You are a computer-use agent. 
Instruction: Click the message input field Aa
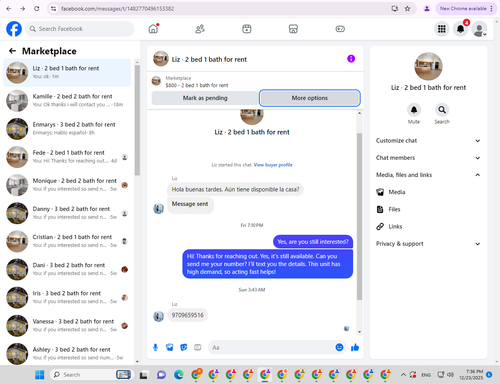(x=272, y=348)
